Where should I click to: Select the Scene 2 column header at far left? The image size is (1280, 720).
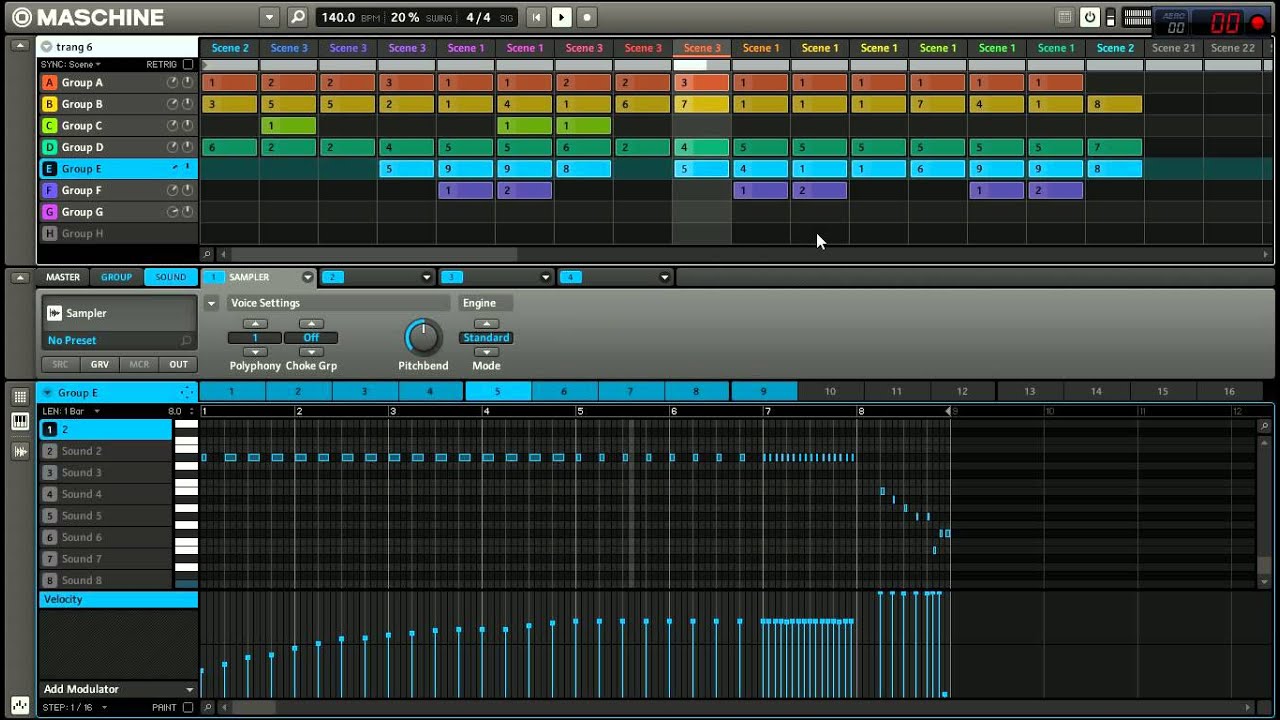click(229, 48)
